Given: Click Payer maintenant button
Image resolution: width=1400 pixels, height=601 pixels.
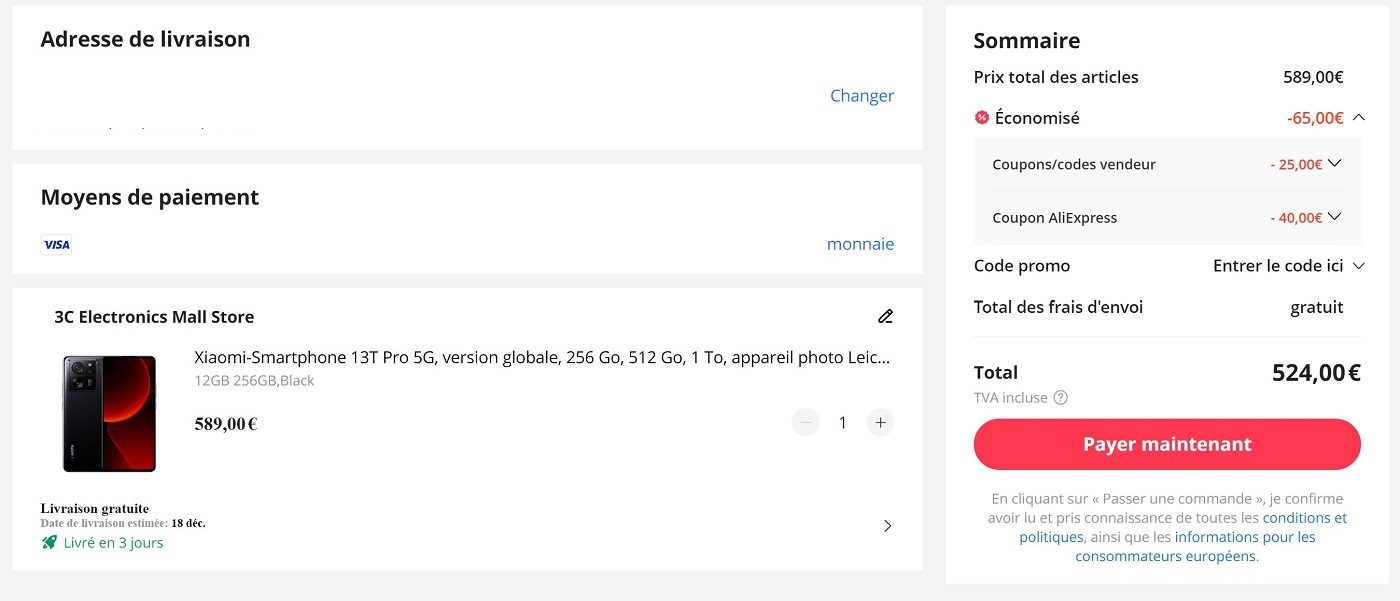Looking at the screenshot, I should (x=1167, y=444).
